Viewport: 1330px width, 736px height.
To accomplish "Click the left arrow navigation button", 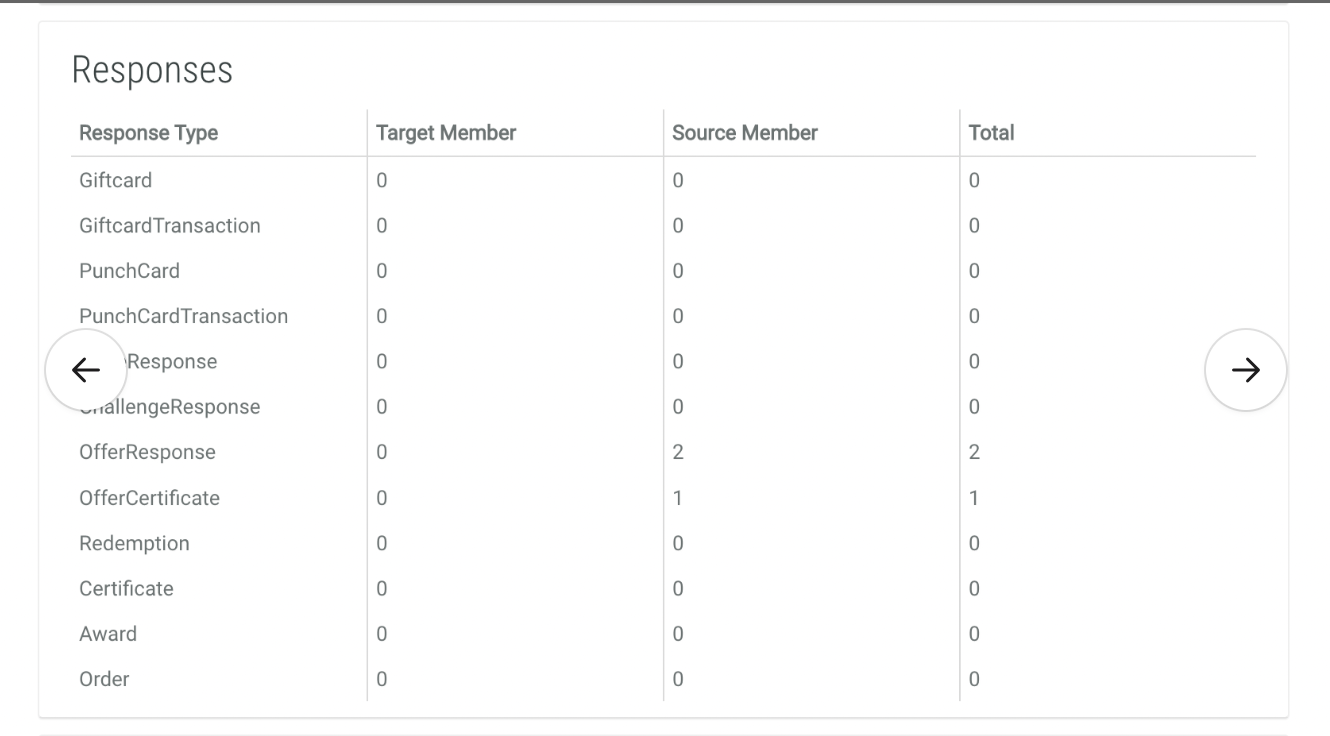I will 86,370.
